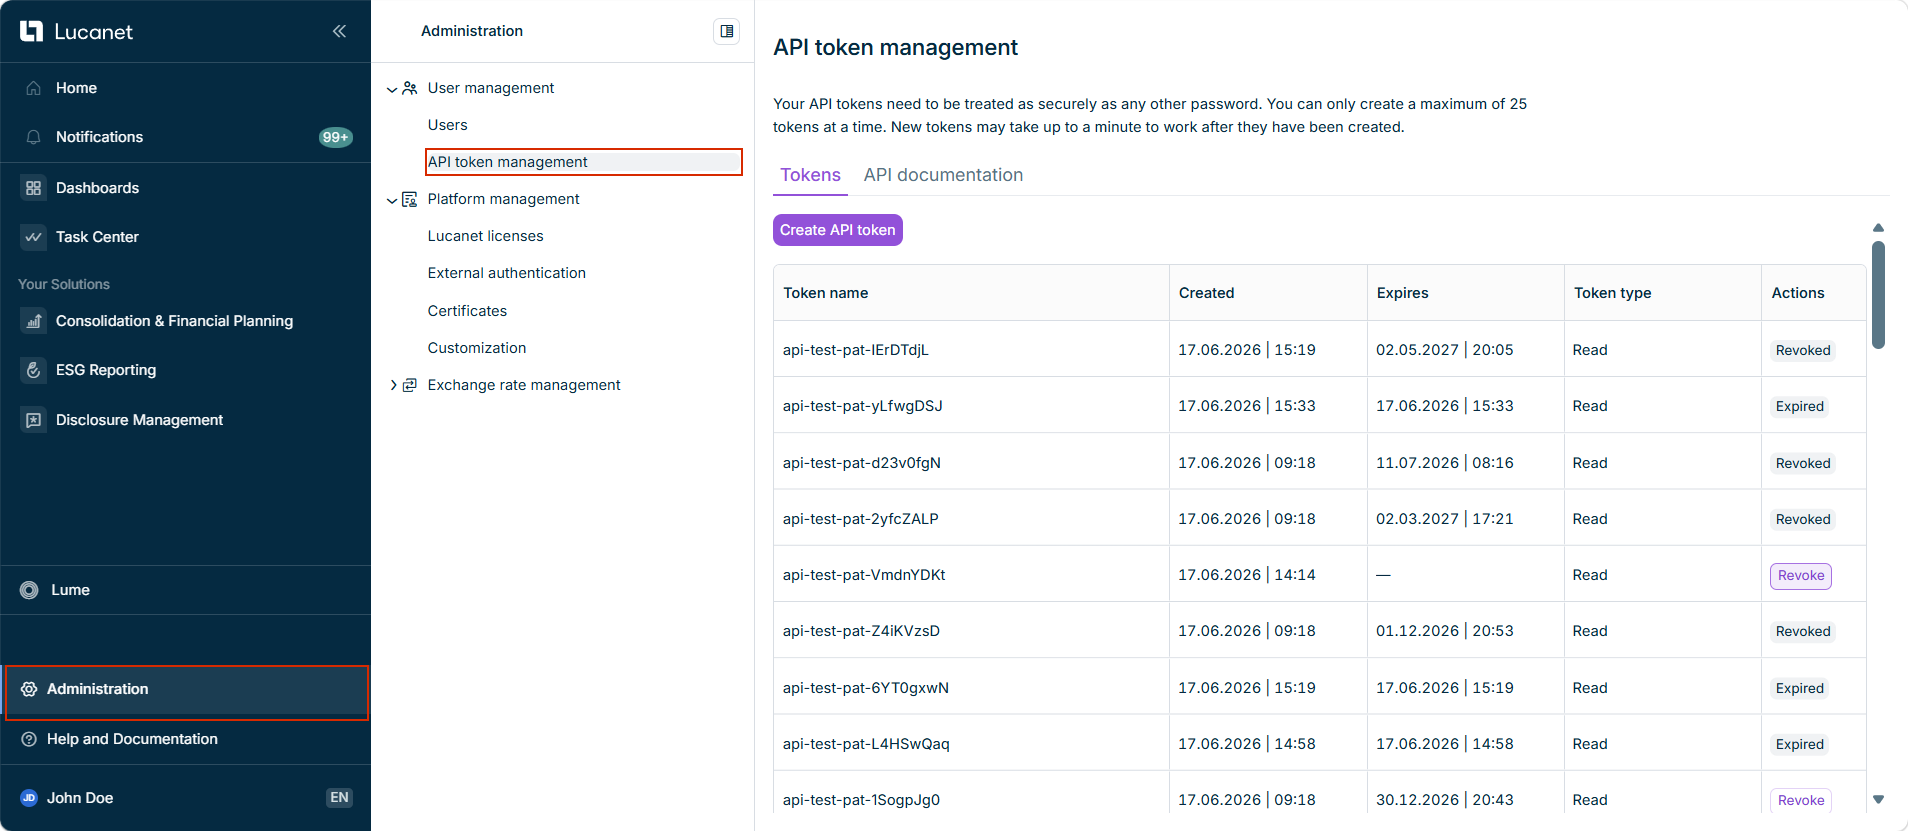The height and width of the screenshot is (831, 1908).
Task: Revoke token api-test-pat-1SogpJg0
Action: pos(1801,800)
